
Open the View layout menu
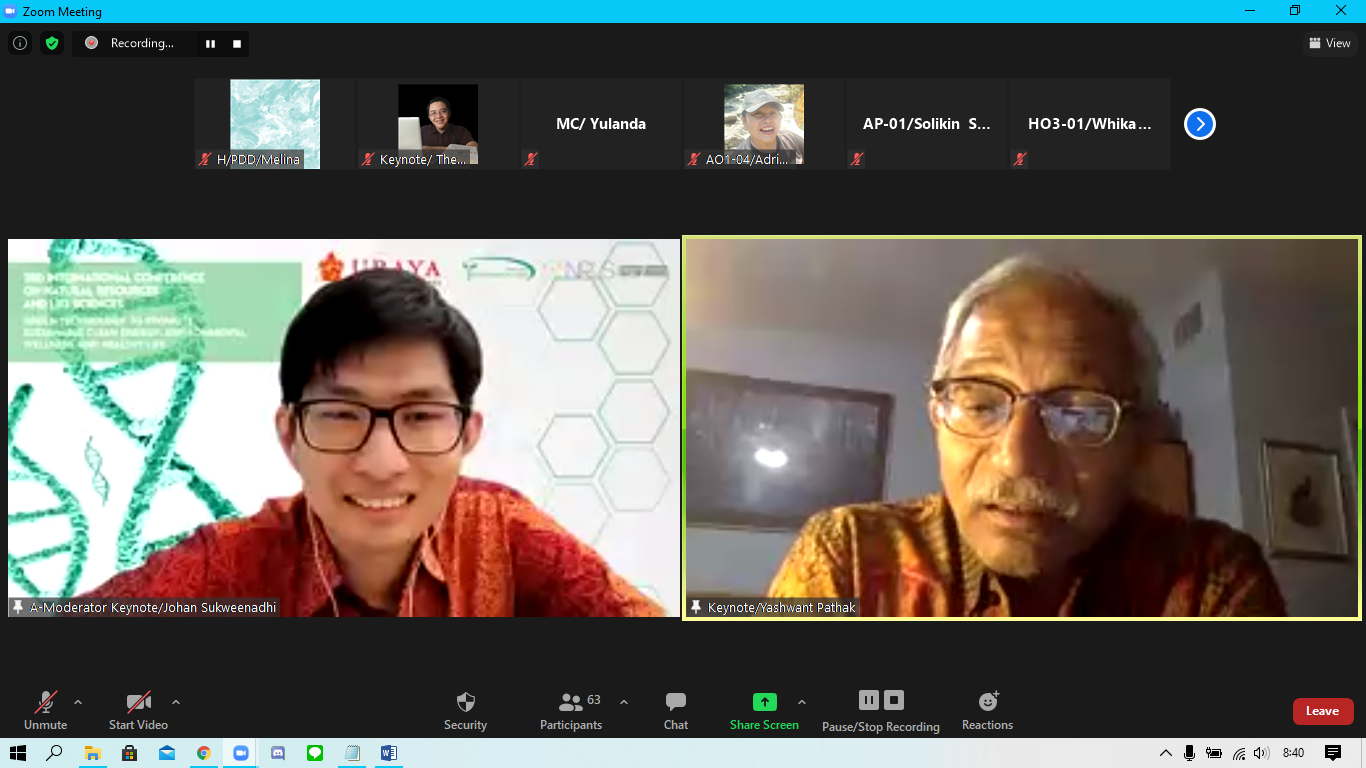[x=1329, y=43]
